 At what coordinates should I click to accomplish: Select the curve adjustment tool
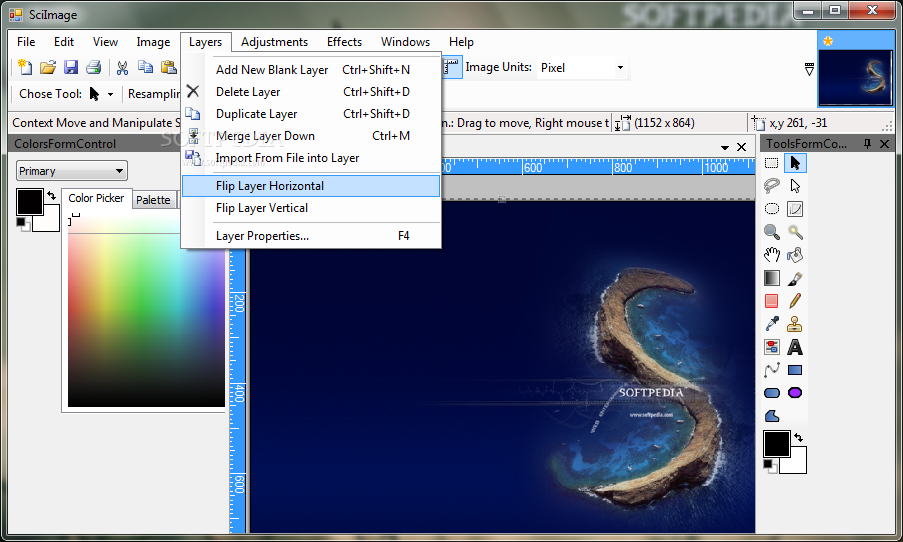pos(795,209)
